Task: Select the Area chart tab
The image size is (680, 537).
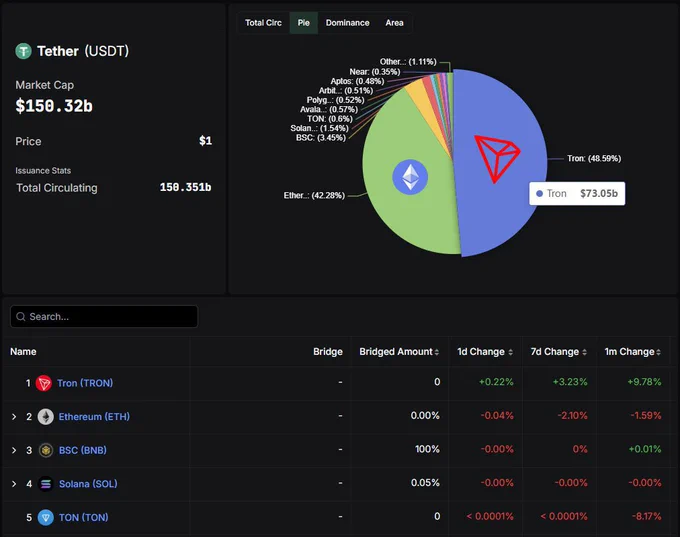Action: tap(394, 23)
